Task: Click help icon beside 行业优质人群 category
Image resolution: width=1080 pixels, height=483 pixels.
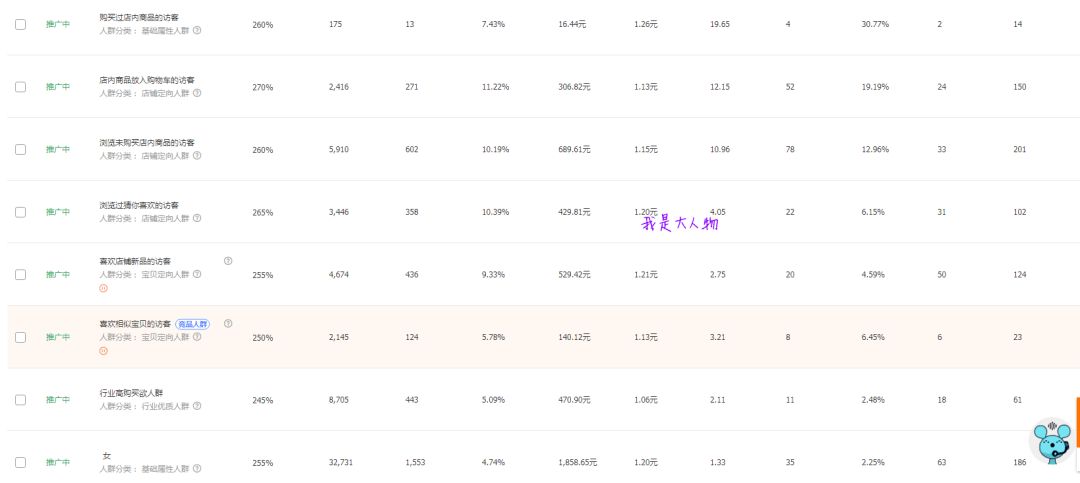Action: click(197, 406)
